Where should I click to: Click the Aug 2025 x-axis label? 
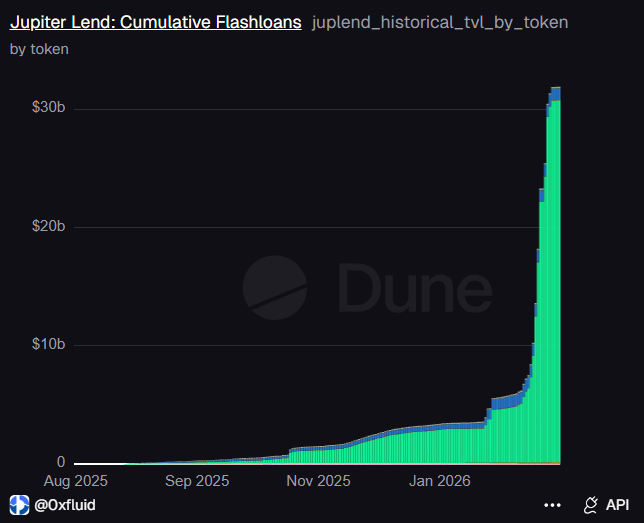click(x=76, y=481)
